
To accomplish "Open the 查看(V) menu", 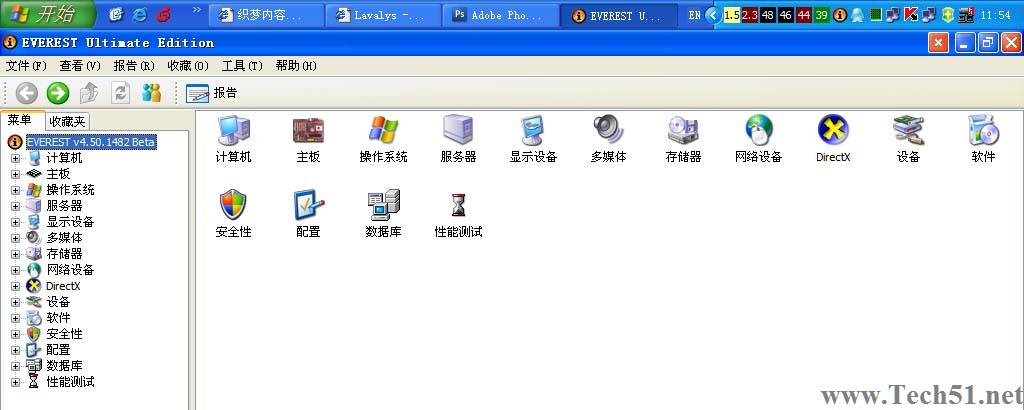I will pyautogui.click(x=80, y=65).
